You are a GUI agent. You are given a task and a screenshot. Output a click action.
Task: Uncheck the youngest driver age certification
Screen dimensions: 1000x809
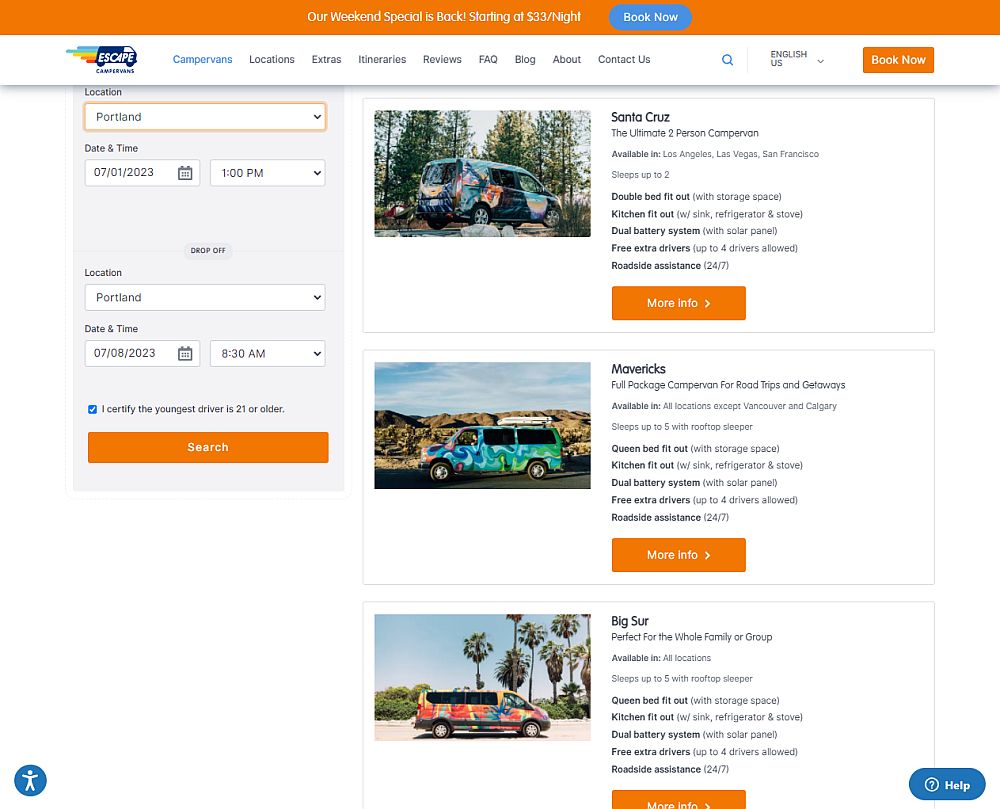92,408
